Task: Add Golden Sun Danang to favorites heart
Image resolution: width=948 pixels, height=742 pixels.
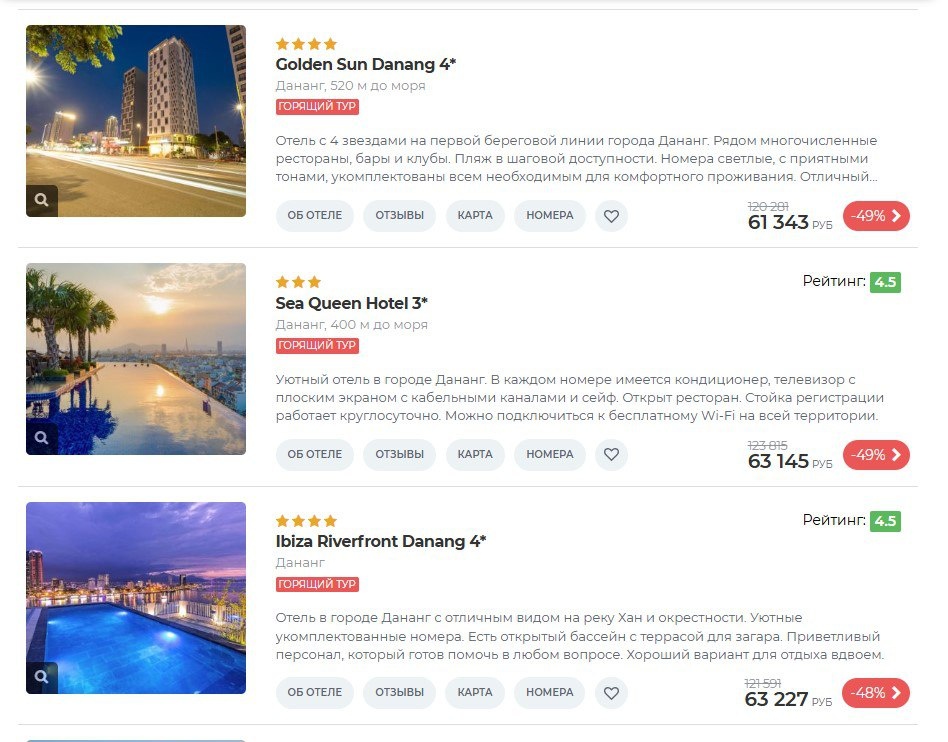Action: [x=611, y=216]
